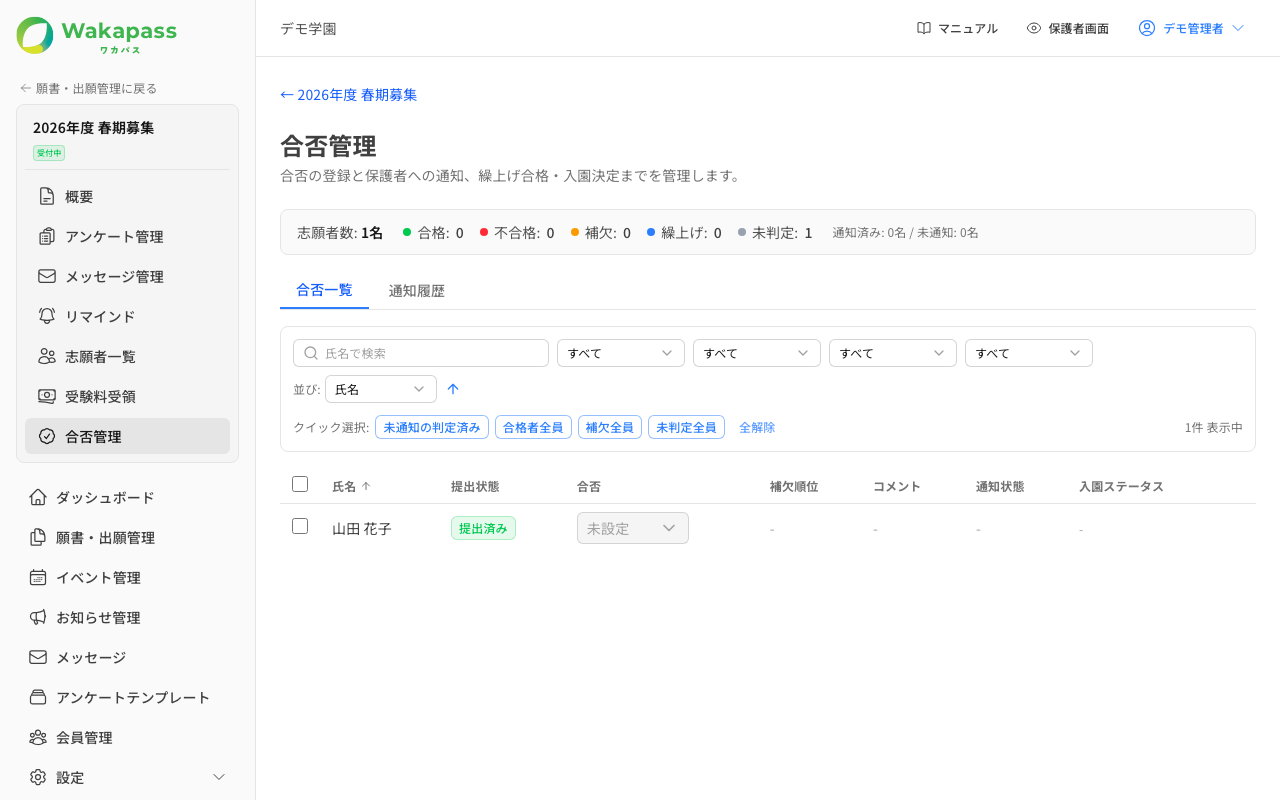This screenshot has width=1280, height=800.
Task: Click the アンケートテンプレート stack icon
Action: coord(38,697)
